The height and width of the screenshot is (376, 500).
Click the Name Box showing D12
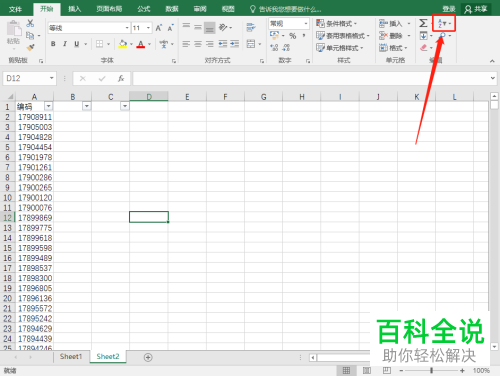click(29, 78)
